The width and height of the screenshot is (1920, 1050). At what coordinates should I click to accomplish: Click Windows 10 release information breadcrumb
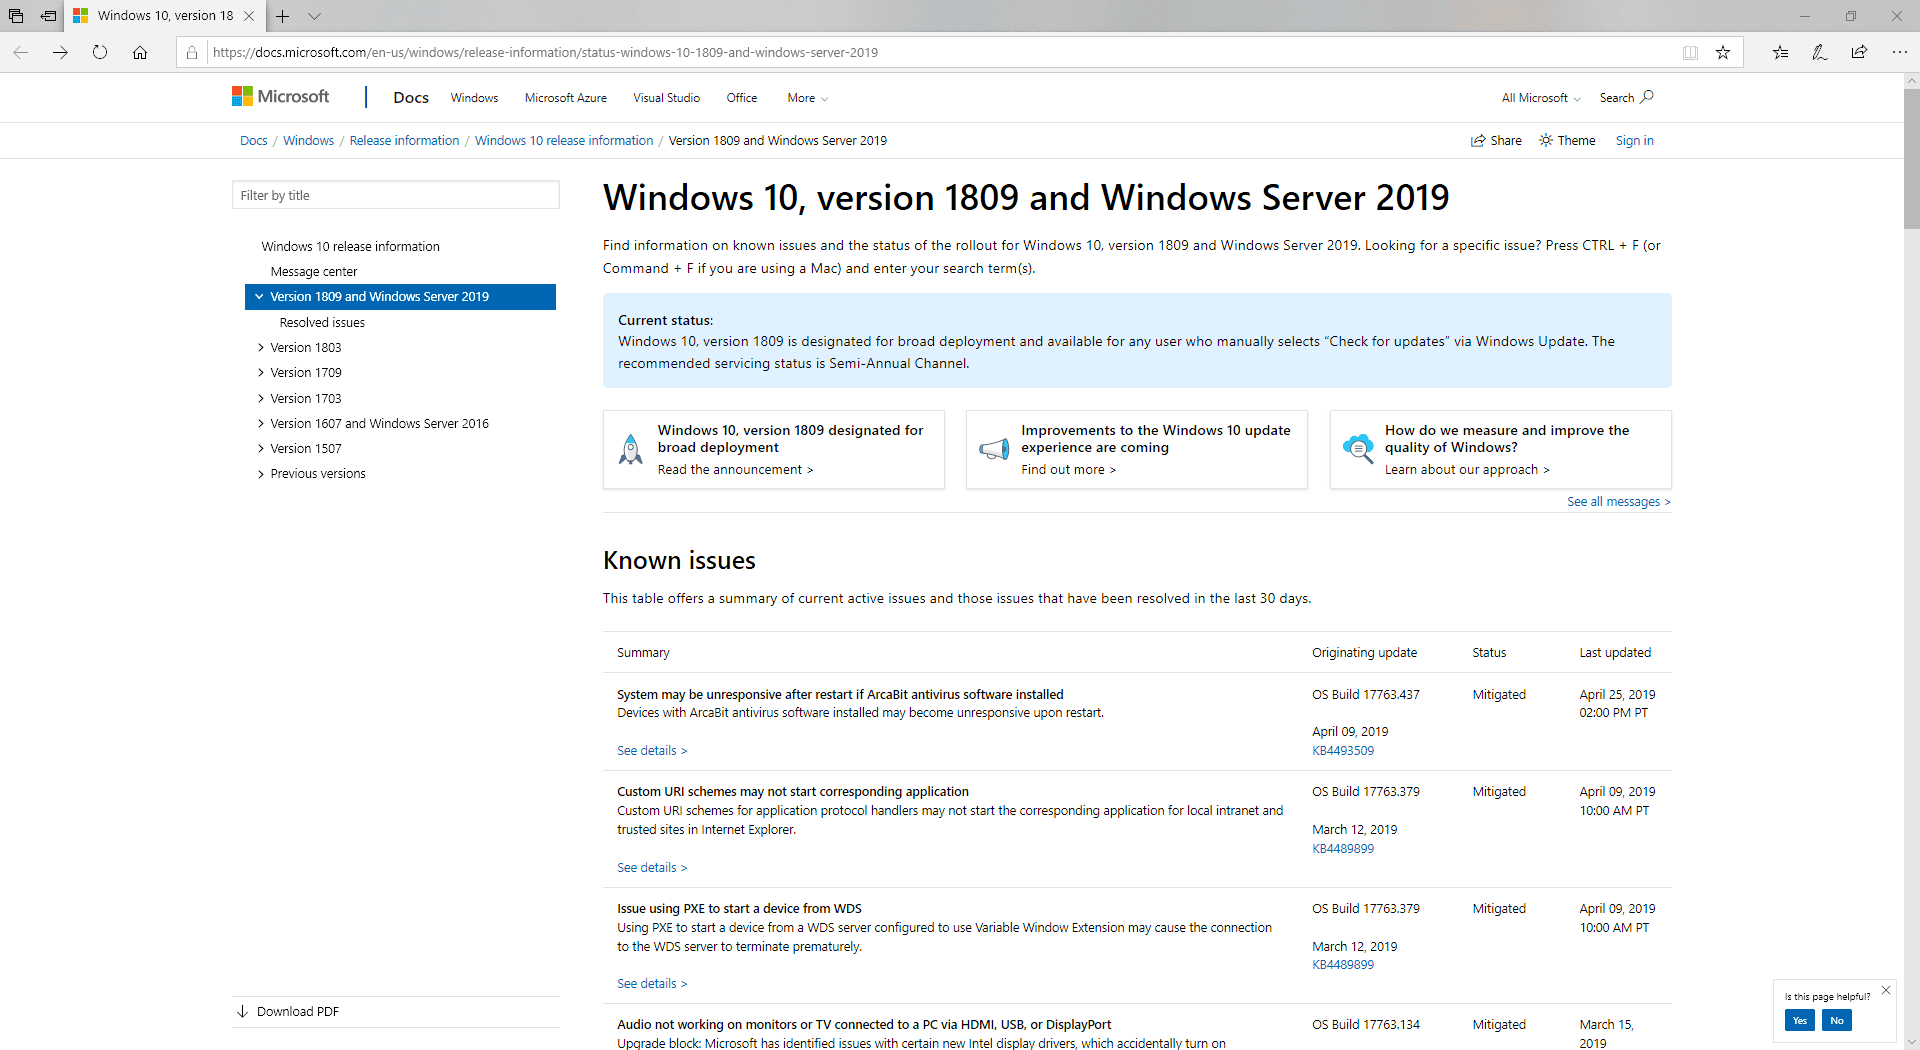(564, 141)
